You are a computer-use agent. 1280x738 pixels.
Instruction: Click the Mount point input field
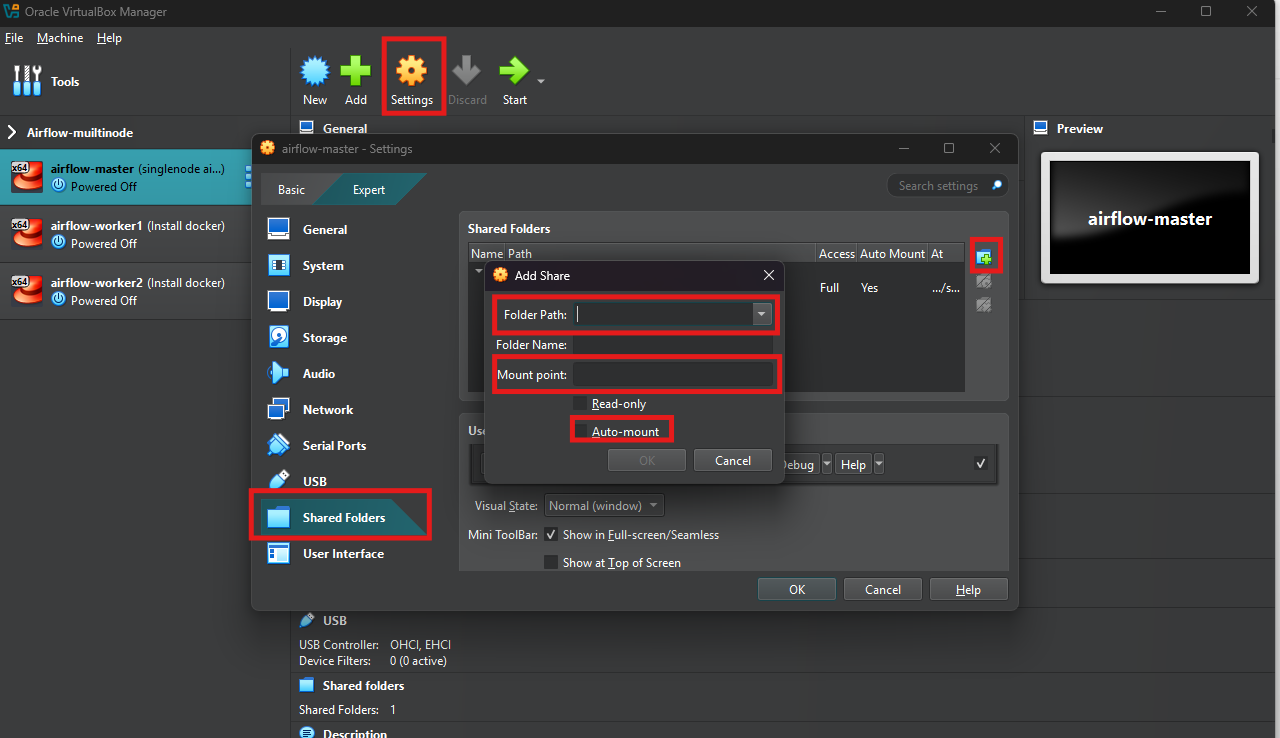[x=672, y=374]
